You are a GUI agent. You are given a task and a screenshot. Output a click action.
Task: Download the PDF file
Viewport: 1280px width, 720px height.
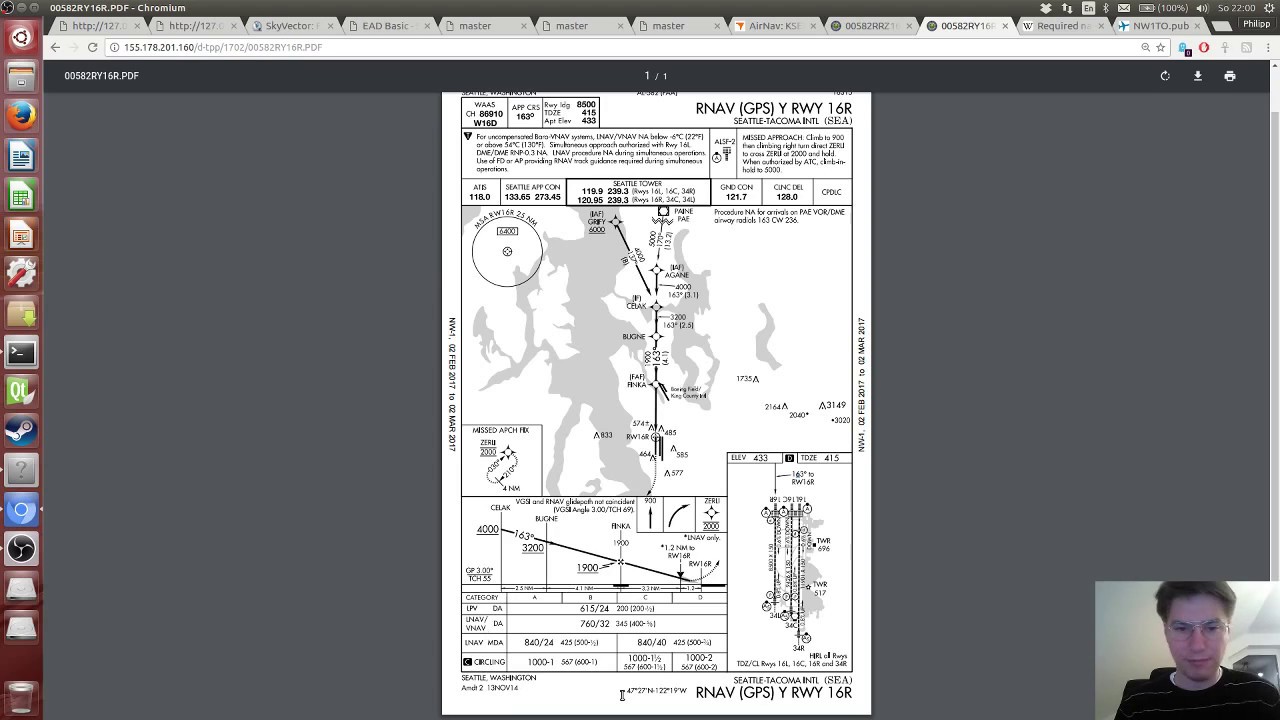pyautogui.click(x=1197, y=76)
